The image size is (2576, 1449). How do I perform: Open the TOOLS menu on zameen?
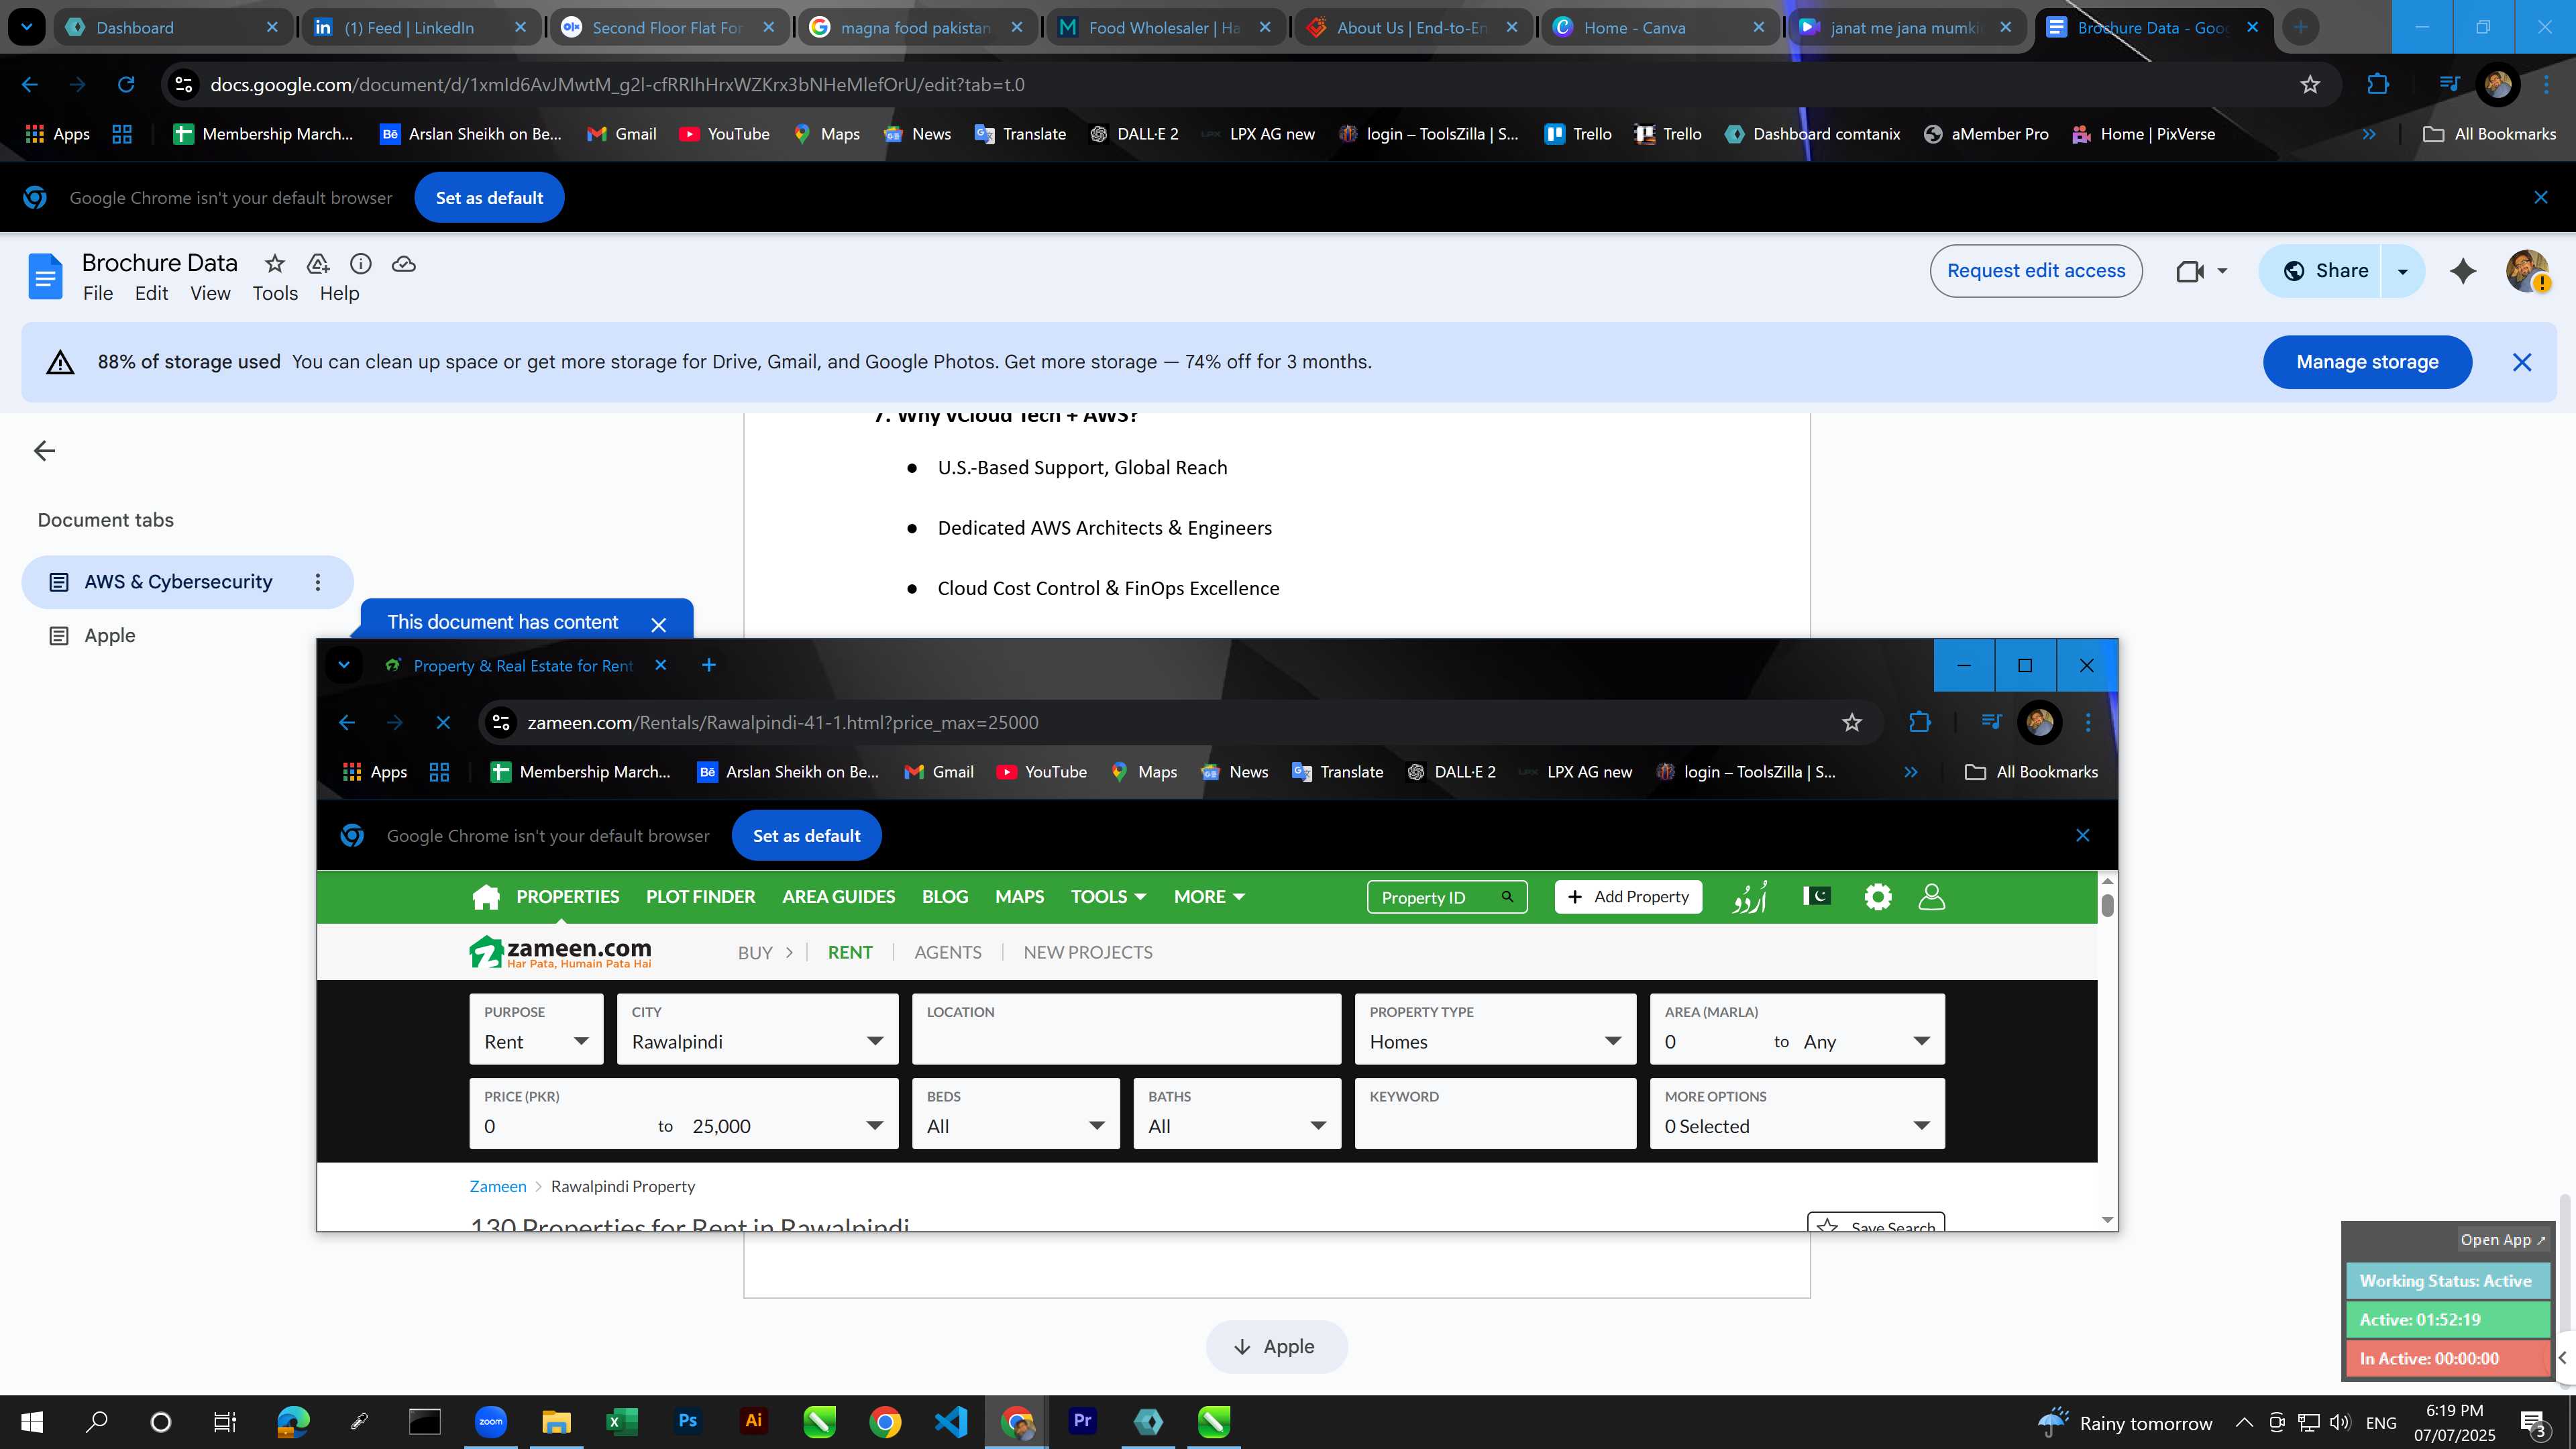(1108, 897)
